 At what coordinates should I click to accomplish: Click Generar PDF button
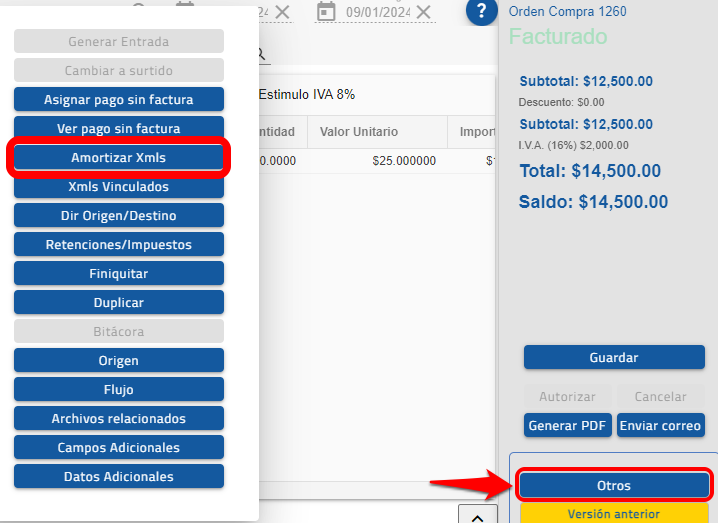coord(567,426)
